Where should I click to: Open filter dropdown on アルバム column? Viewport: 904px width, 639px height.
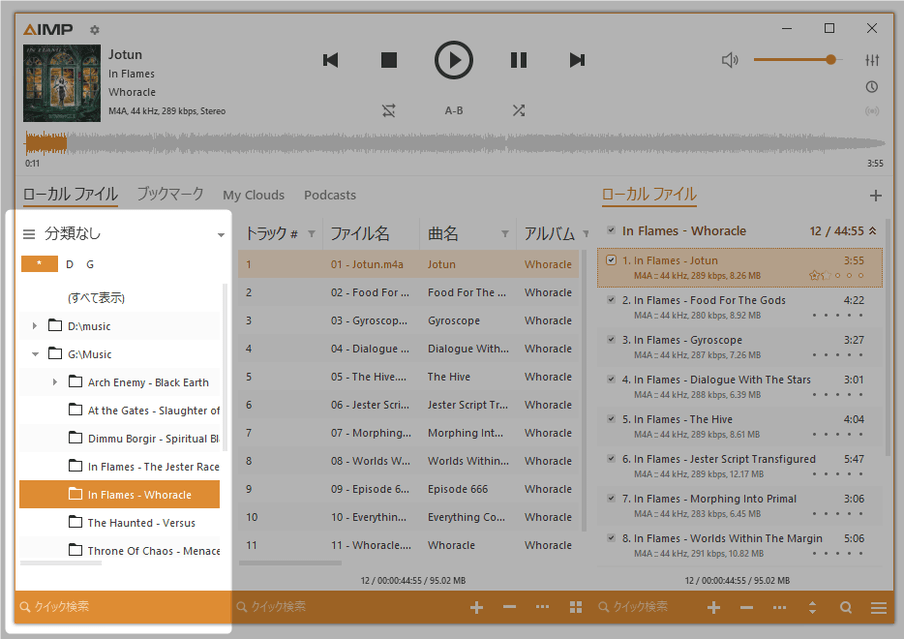pyautogui.click(x=586, y=234)
